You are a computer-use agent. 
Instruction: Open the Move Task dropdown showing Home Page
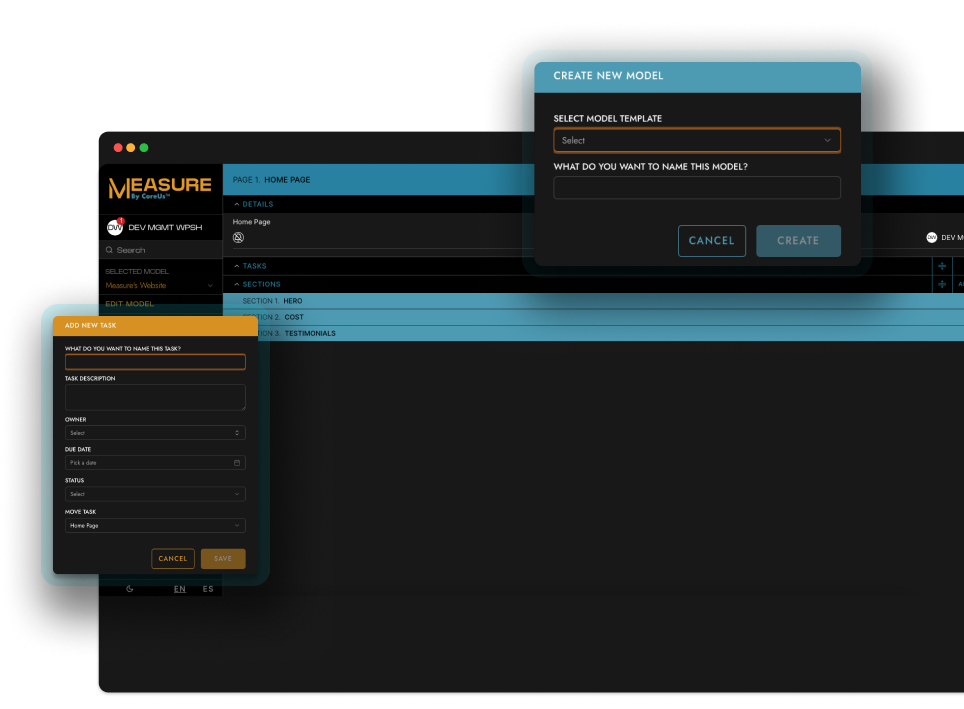[x=155, y=525]
